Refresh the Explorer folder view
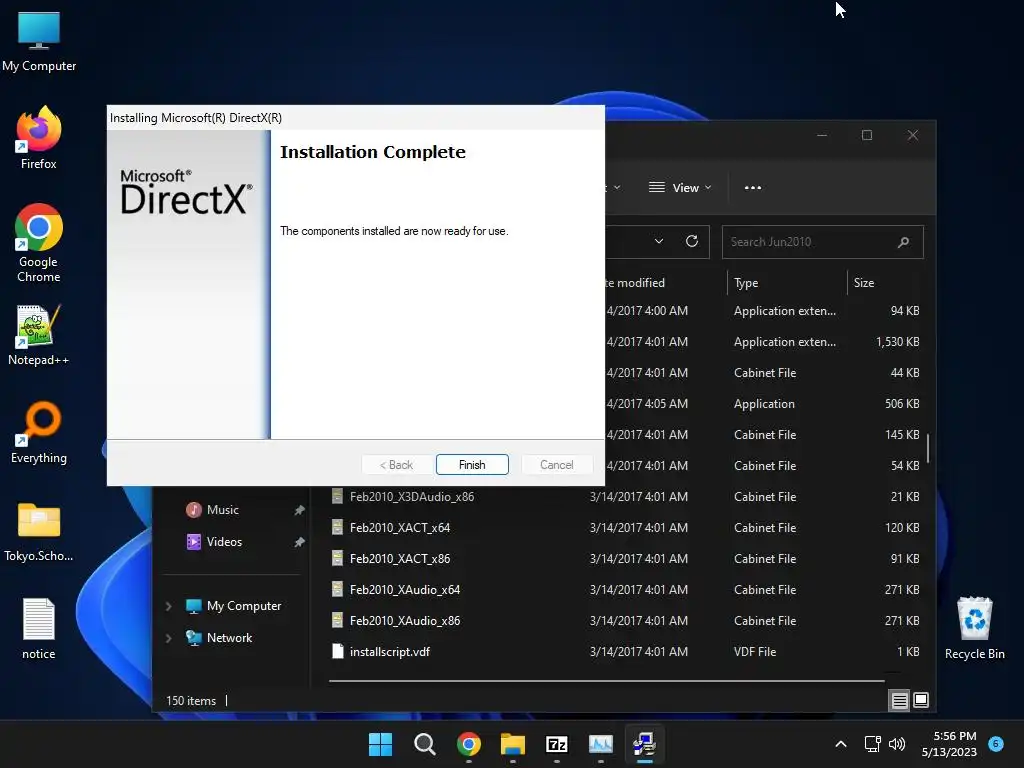 [x=692, y=241]
